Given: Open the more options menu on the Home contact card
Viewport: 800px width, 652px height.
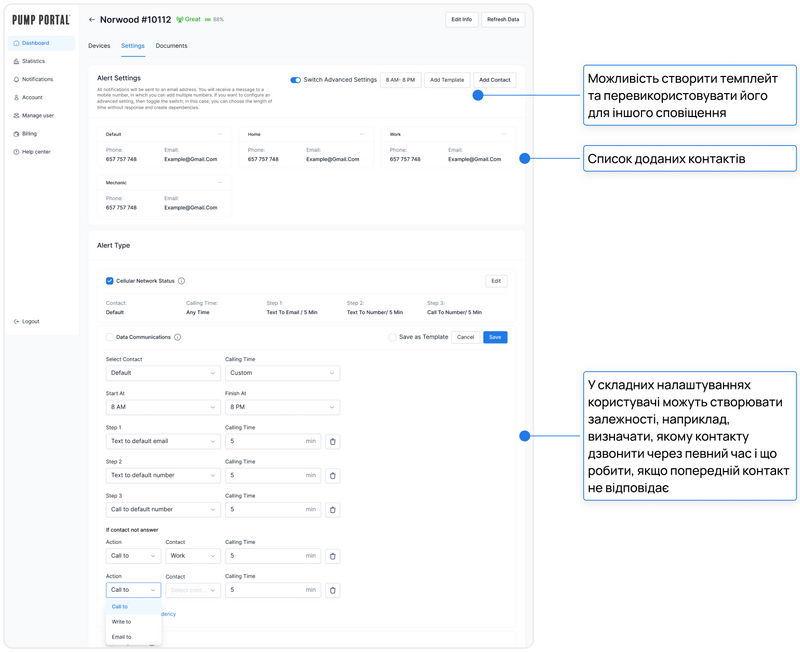Looking at the screenshot, I should 362,134.
